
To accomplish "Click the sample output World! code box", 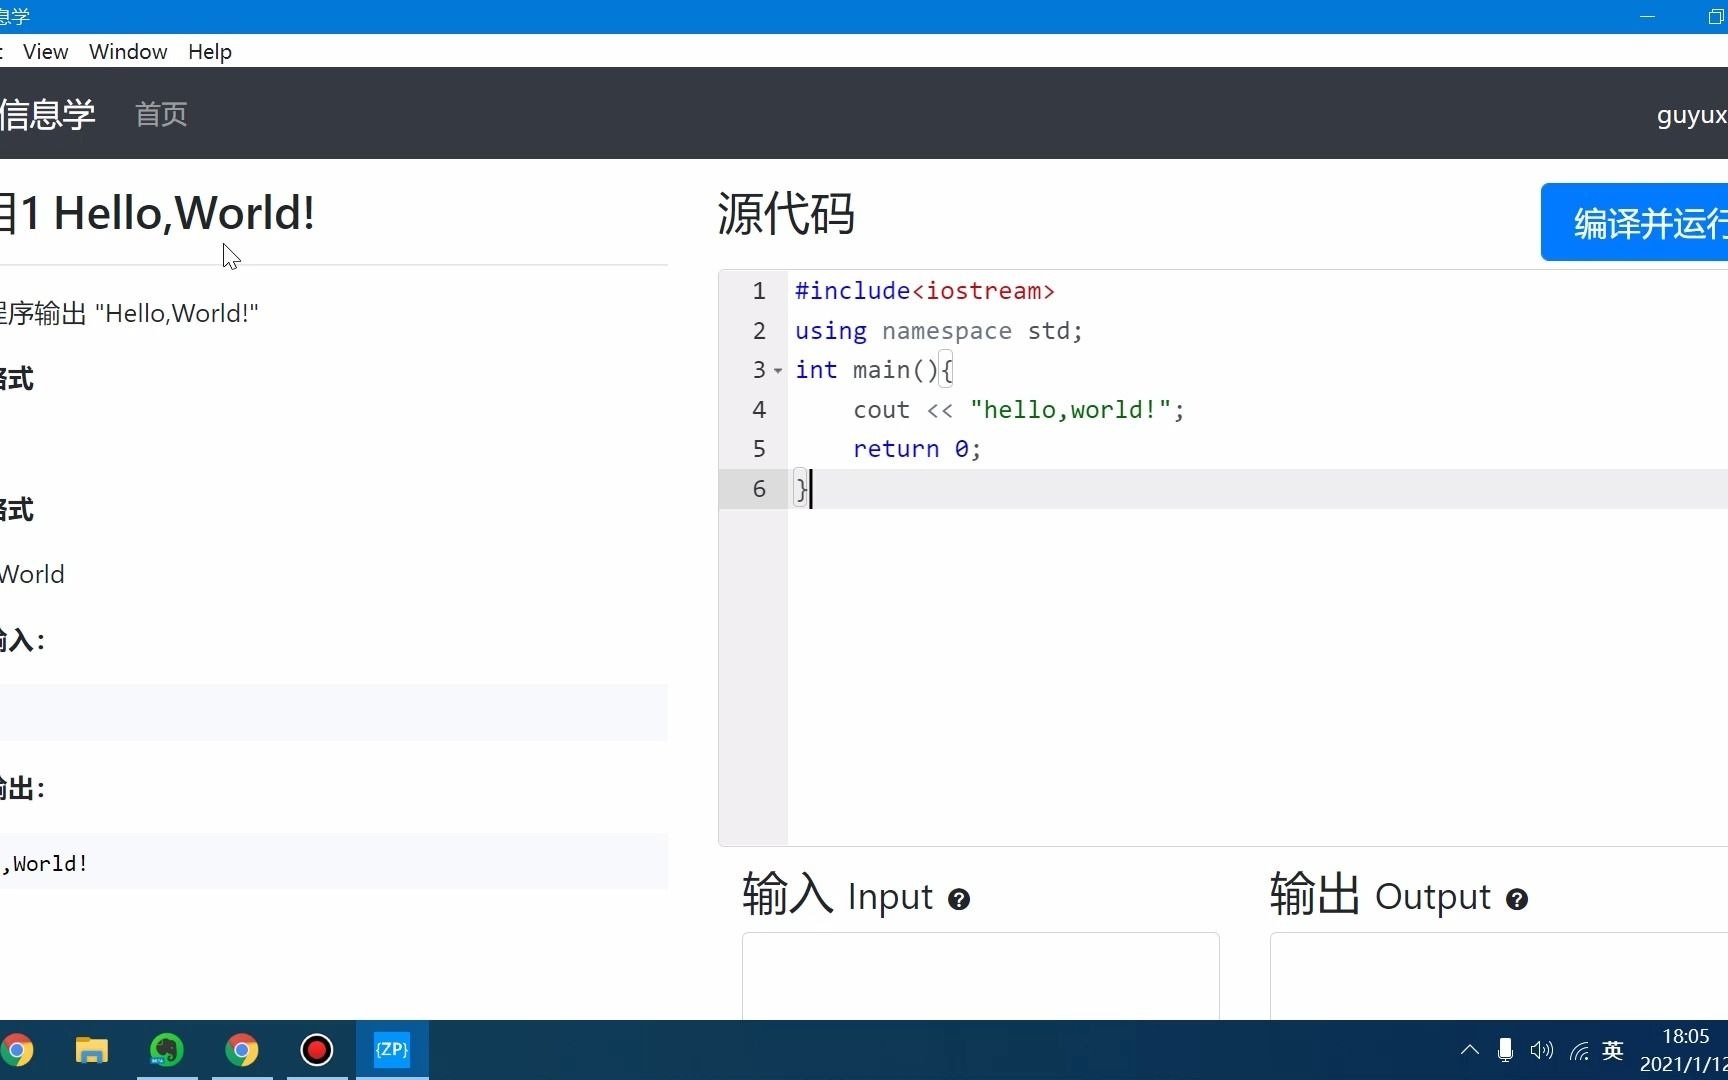I will (334, 862).
